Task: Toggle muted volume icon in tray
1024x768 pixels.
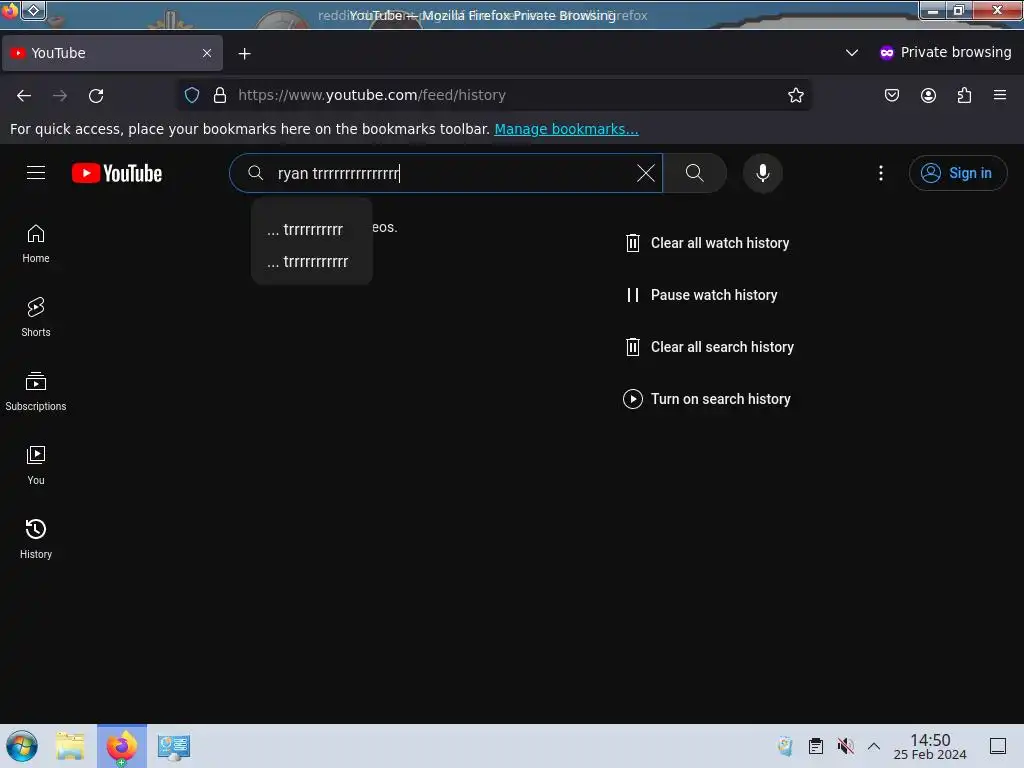Action: click(x=845, y=746)
